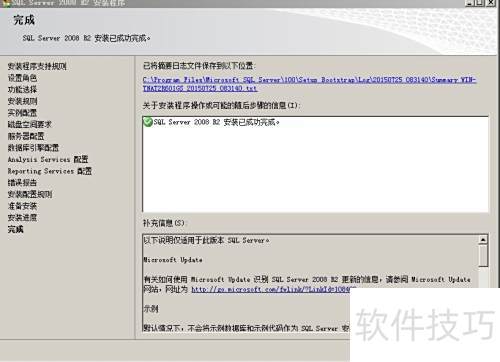This screenshot has height=362, width=500.
Task: Click the supplementary info scrollbar up arrow
Action: click(x=483, y=239)
